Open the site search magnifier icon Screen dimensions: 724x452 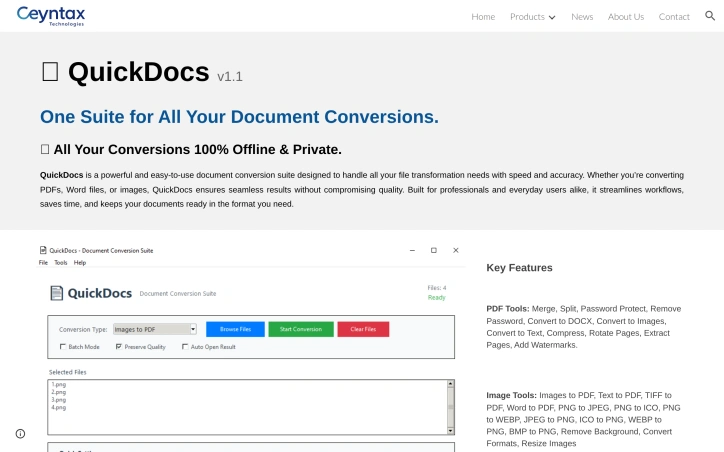pyautogui.click(x=710, y=16)
